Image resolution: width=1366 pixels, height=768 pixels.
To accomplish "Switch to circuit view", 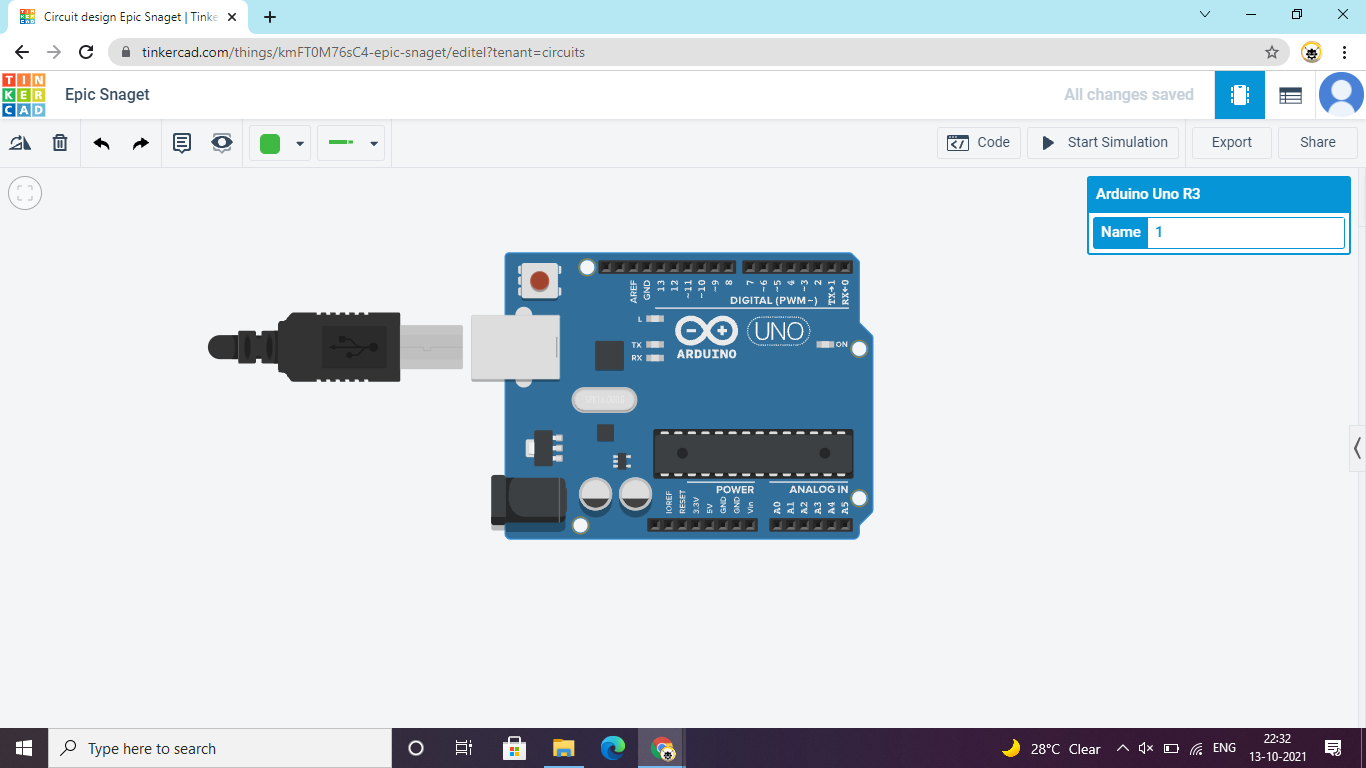I will coord(1240,95).
